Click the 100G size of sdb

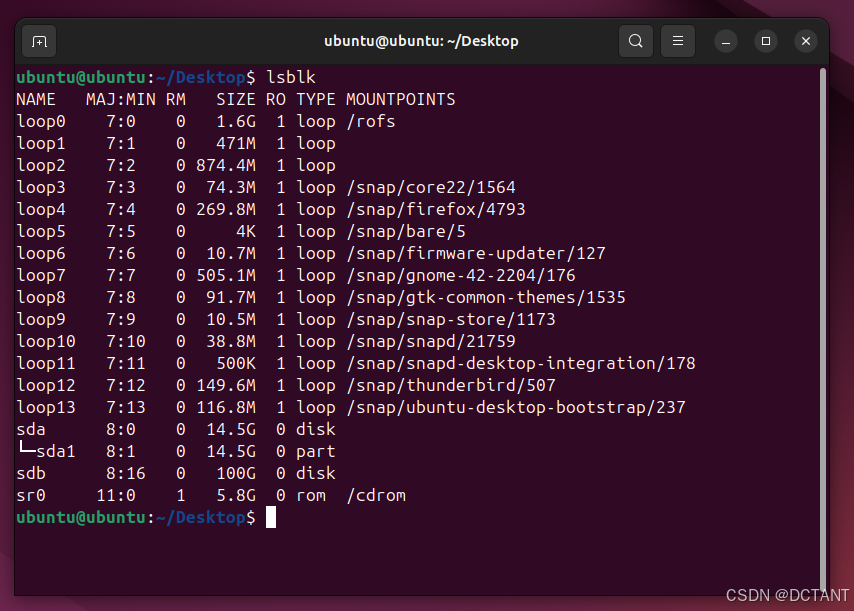click(236, 473)
